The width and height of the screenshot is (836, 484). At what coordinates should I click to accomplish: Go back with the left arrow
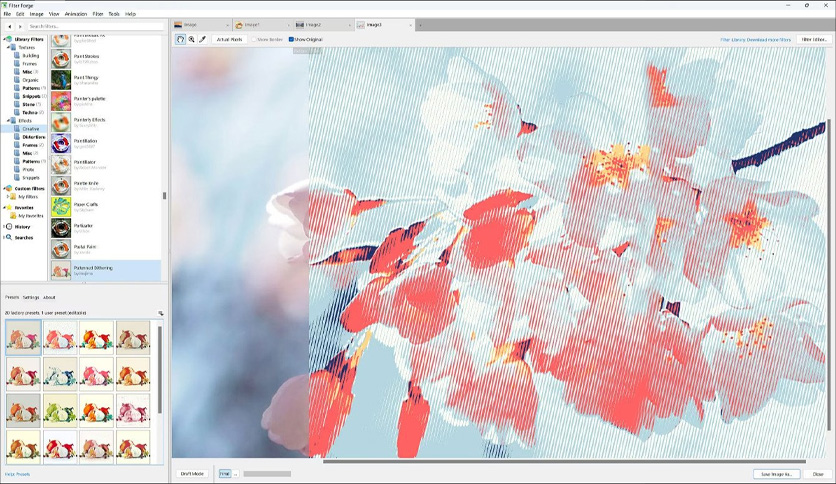tap(10, 26)
